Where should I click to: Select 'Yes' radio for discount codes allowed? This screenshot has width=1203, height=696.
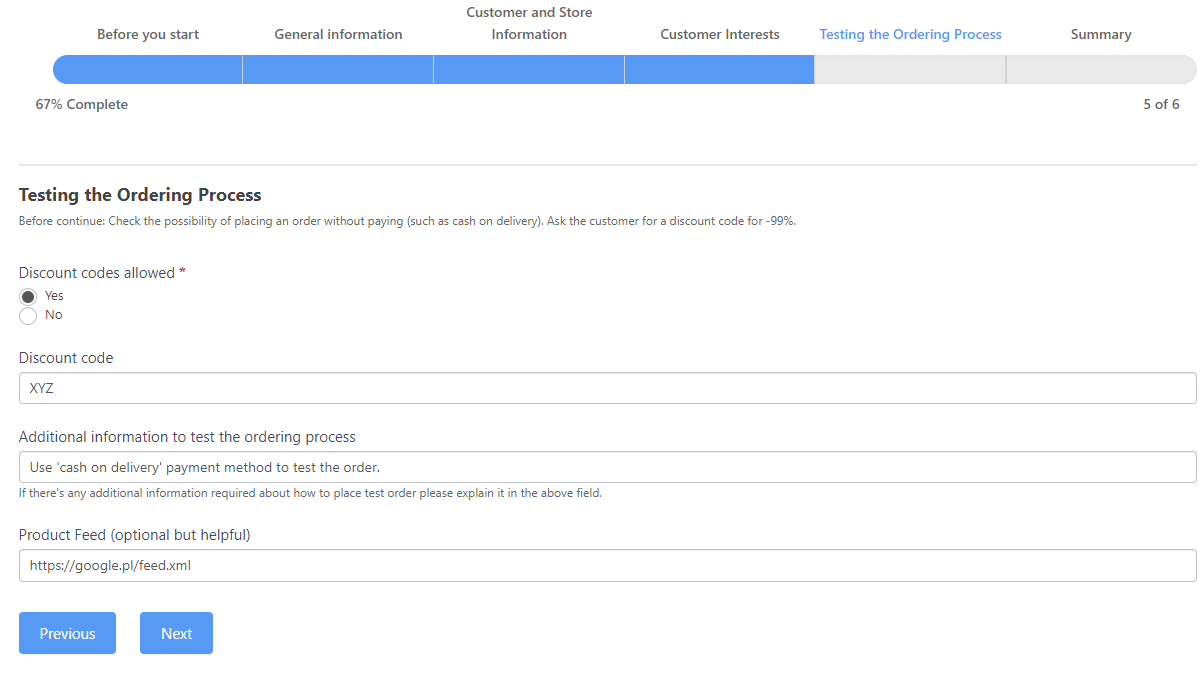point(28,297)
